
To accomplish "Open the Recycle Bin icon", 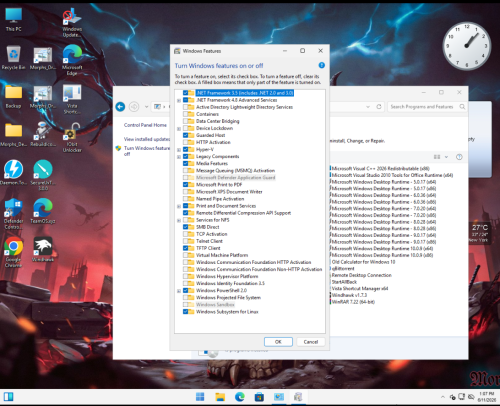I will [13, 58].
